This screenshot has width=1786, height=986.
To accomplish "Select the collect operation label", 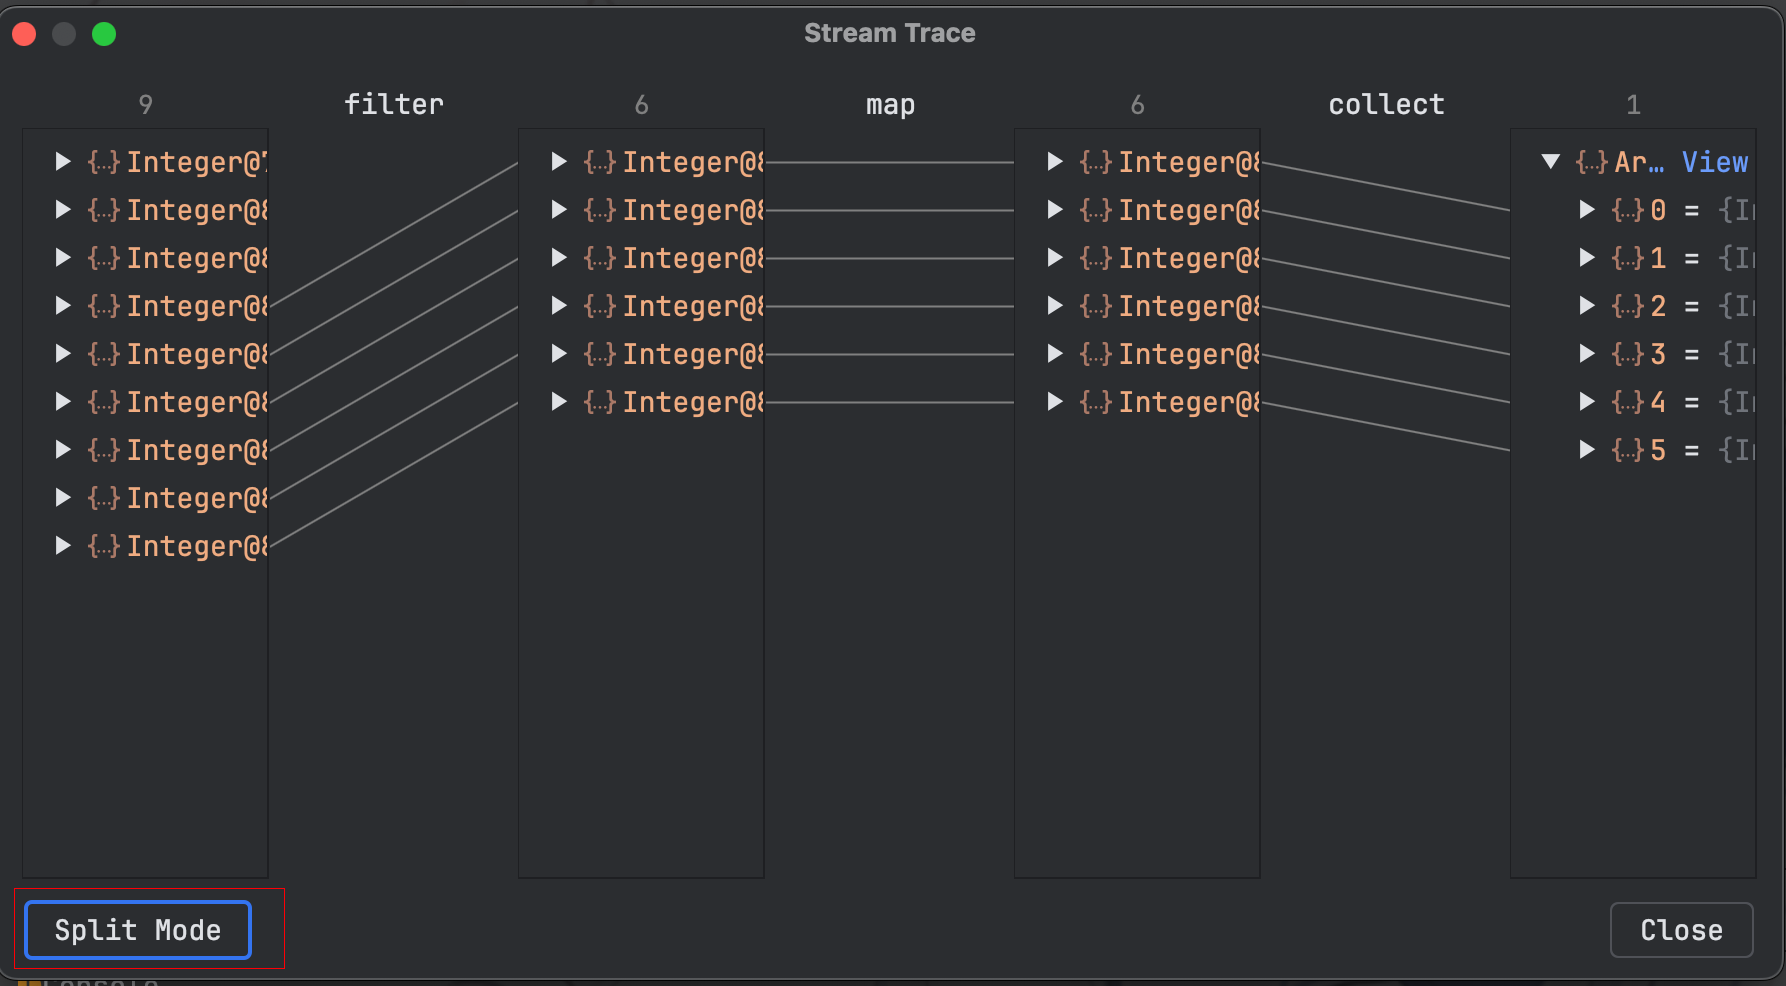I will (x=1386, y=105).
